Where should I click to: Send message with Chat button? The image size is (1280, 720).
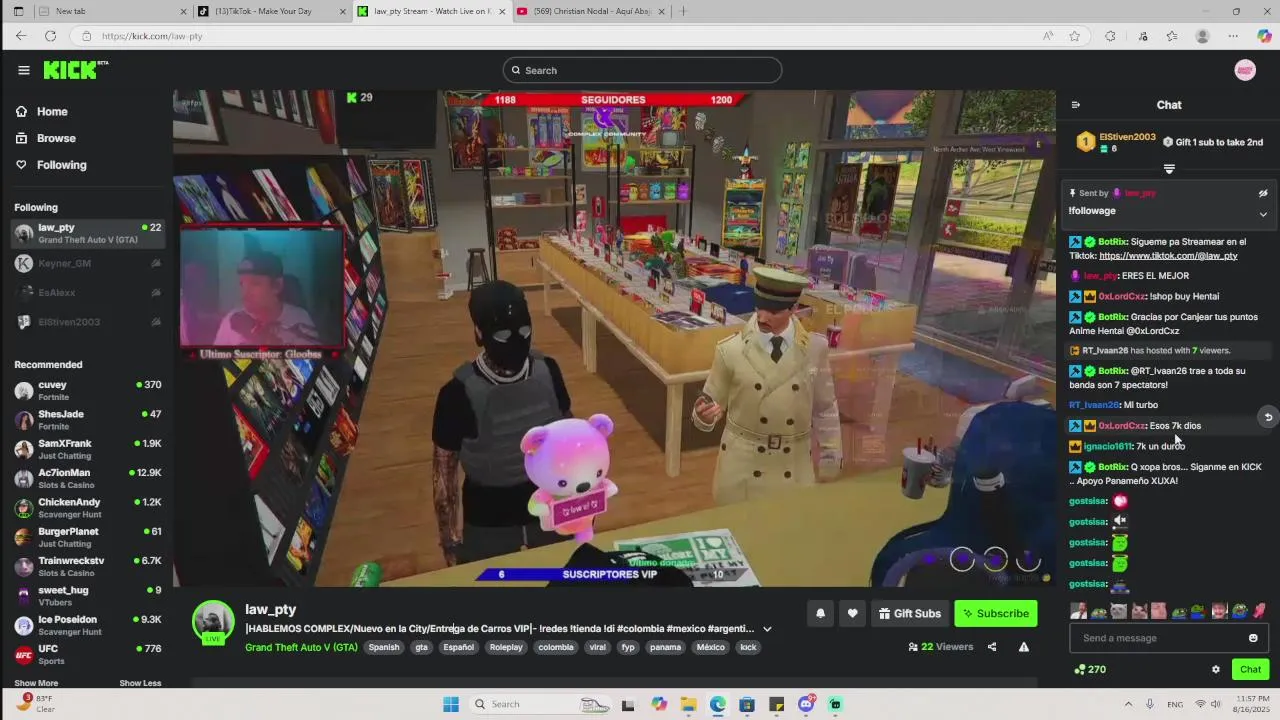[x=1251, y=670]
